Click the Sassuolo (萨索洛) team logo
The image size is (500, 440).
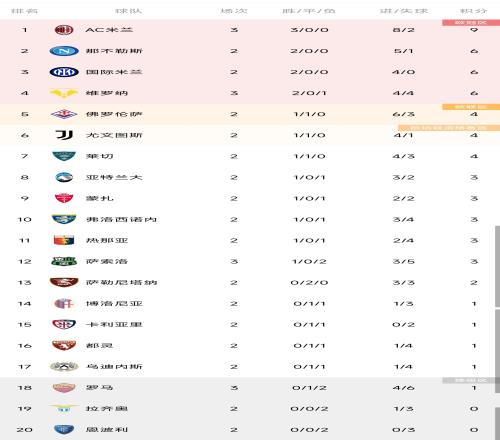tap(64, 261)
